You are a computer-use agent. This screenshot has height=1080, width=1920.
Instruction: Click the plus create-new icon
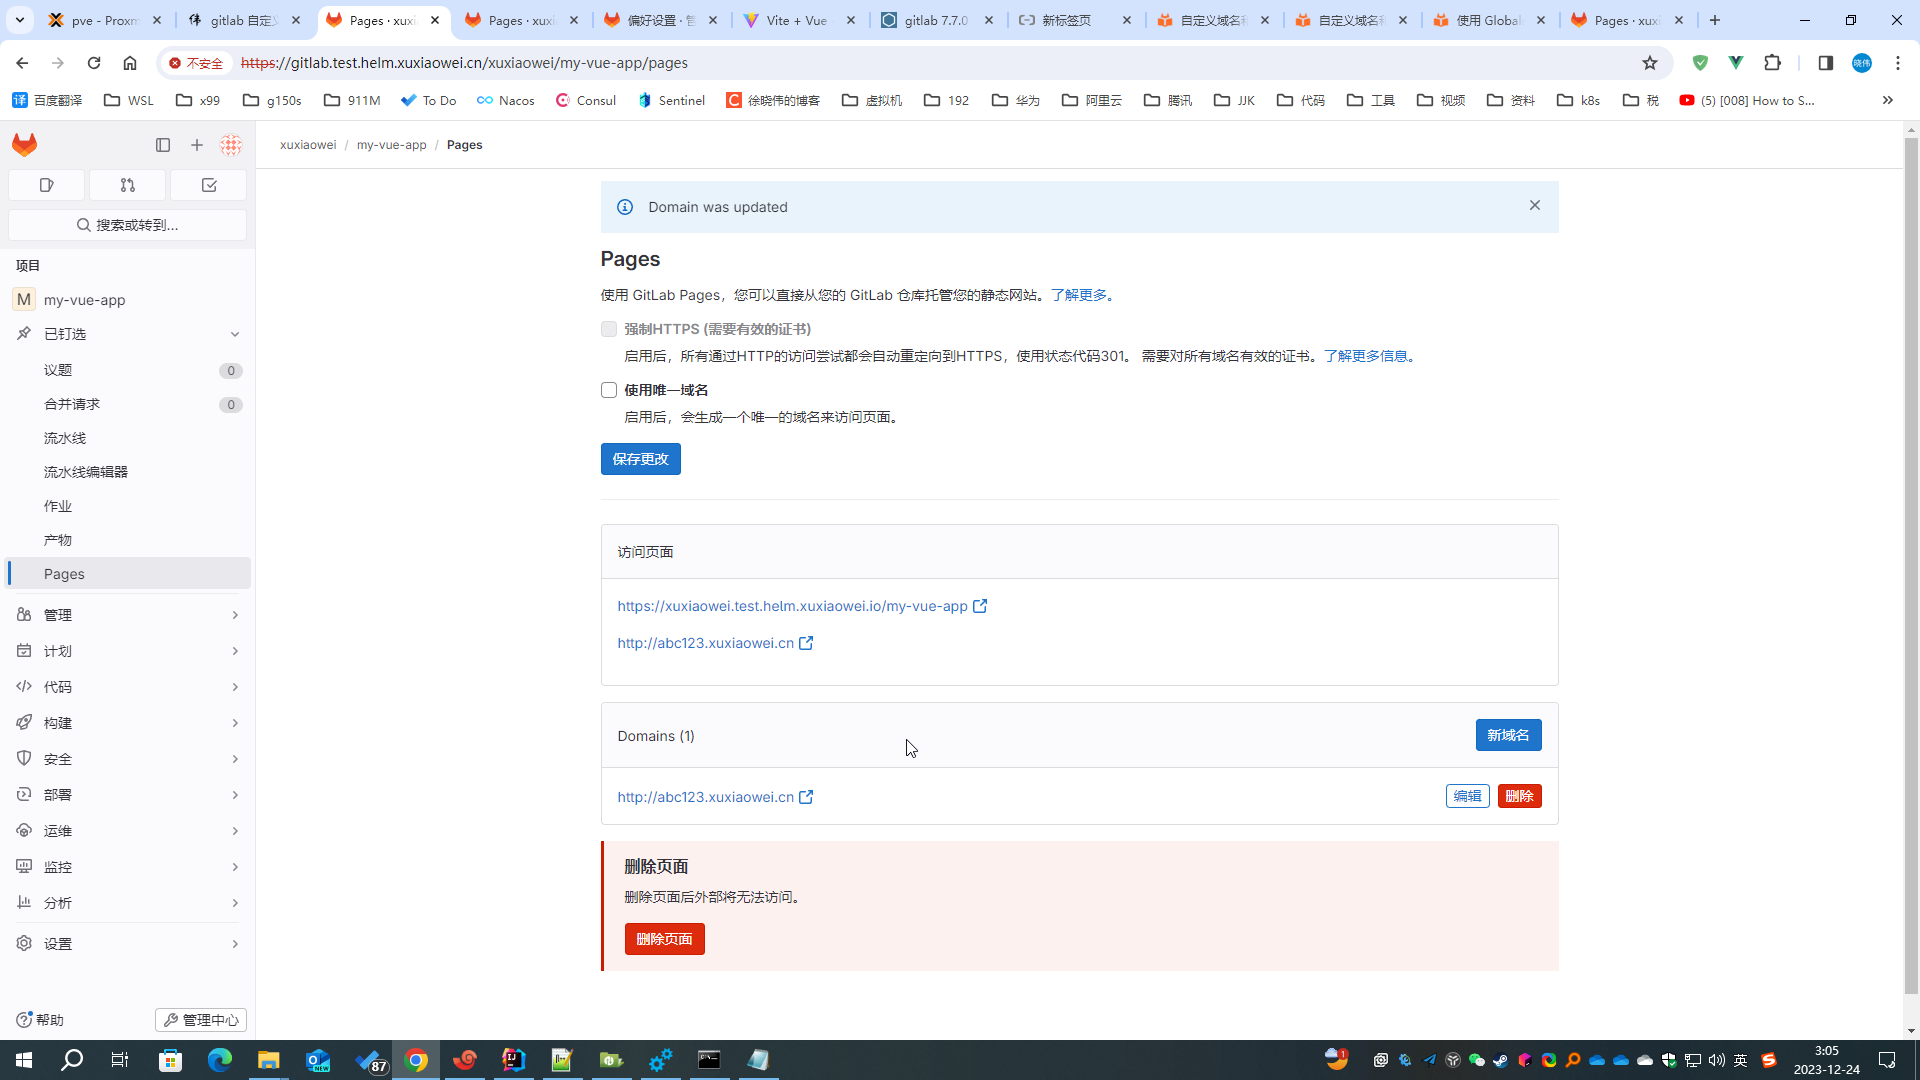(197, 145)
